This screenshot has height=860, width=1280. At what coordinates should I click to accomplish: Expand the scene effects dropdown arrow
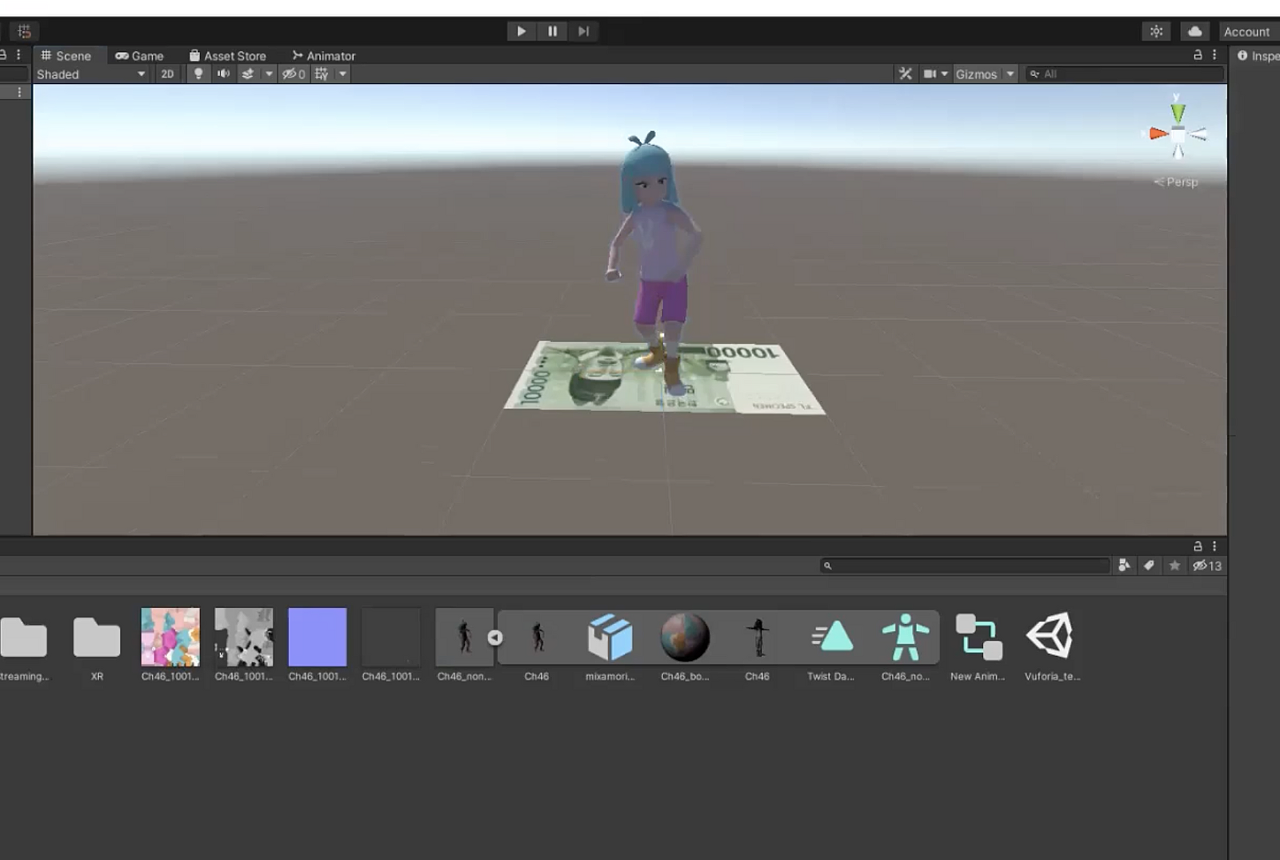(268, 74)
